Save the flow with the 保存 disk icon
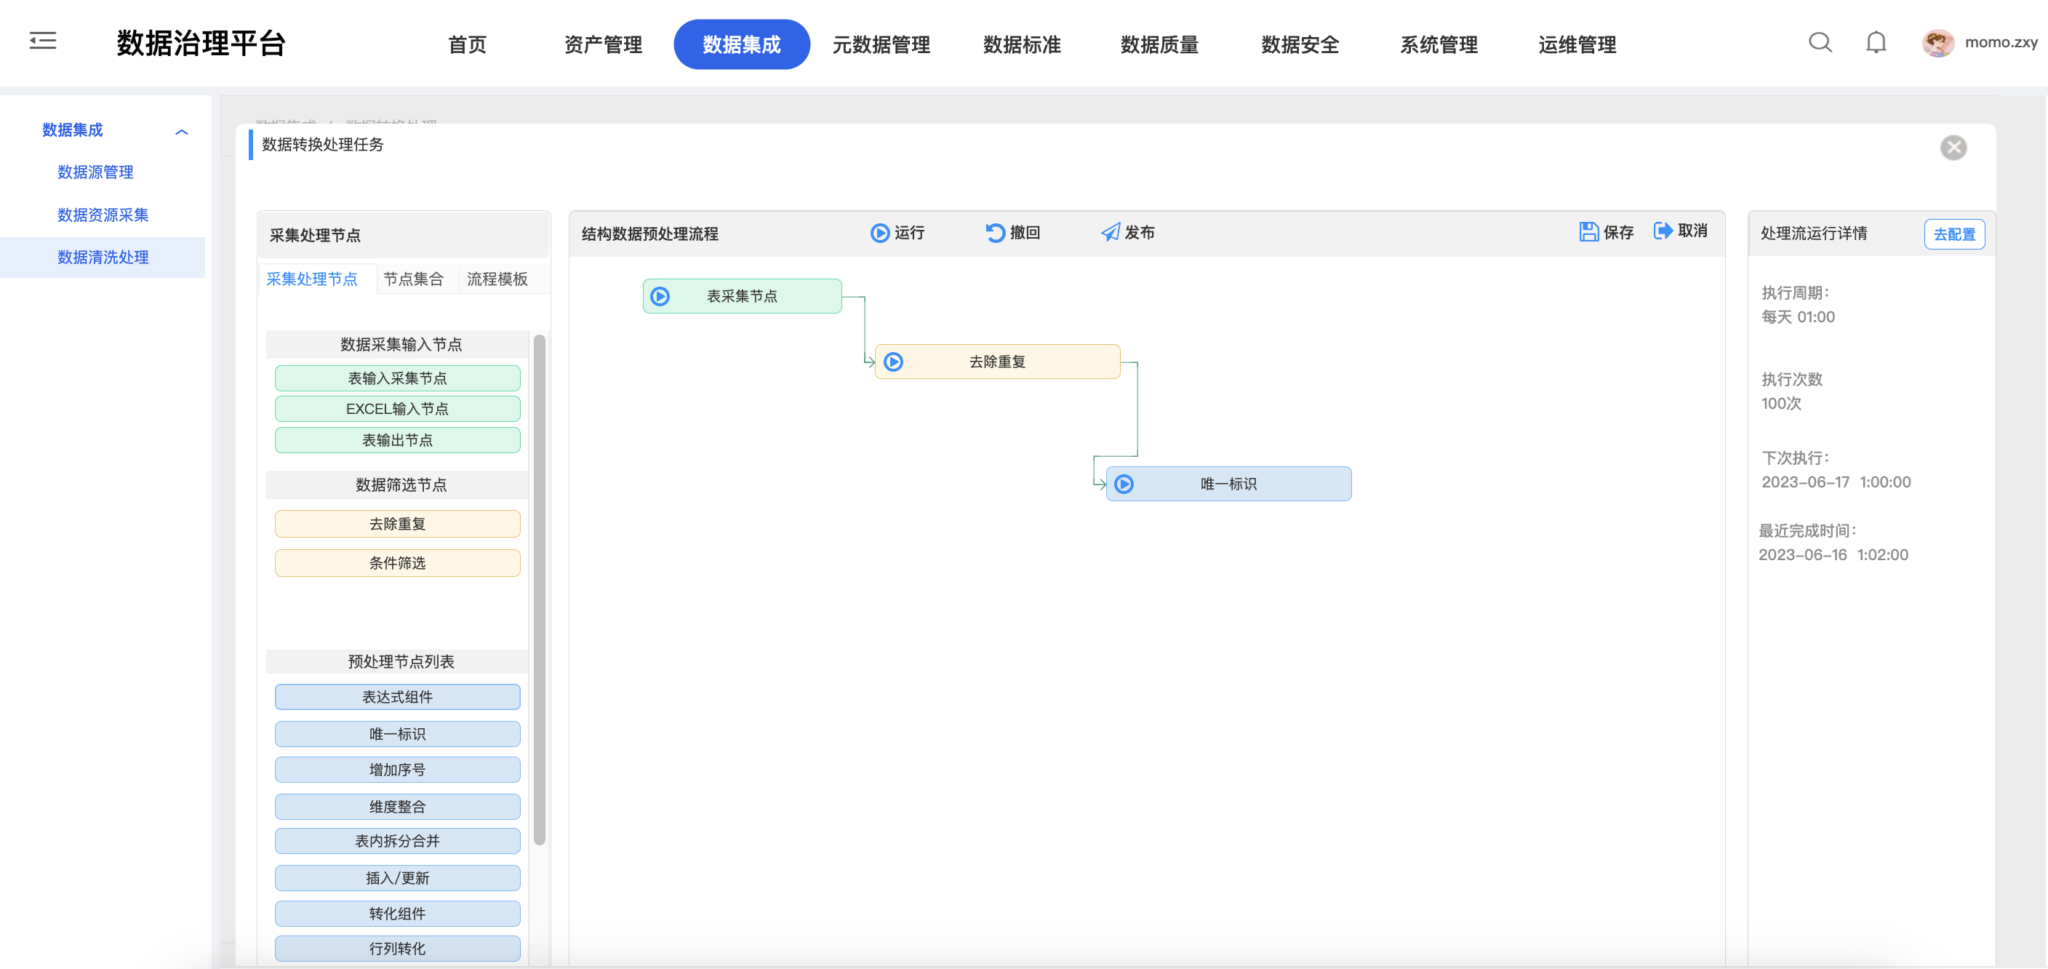The height and width of the screenshot is (969, 2048). [1590, 231]
